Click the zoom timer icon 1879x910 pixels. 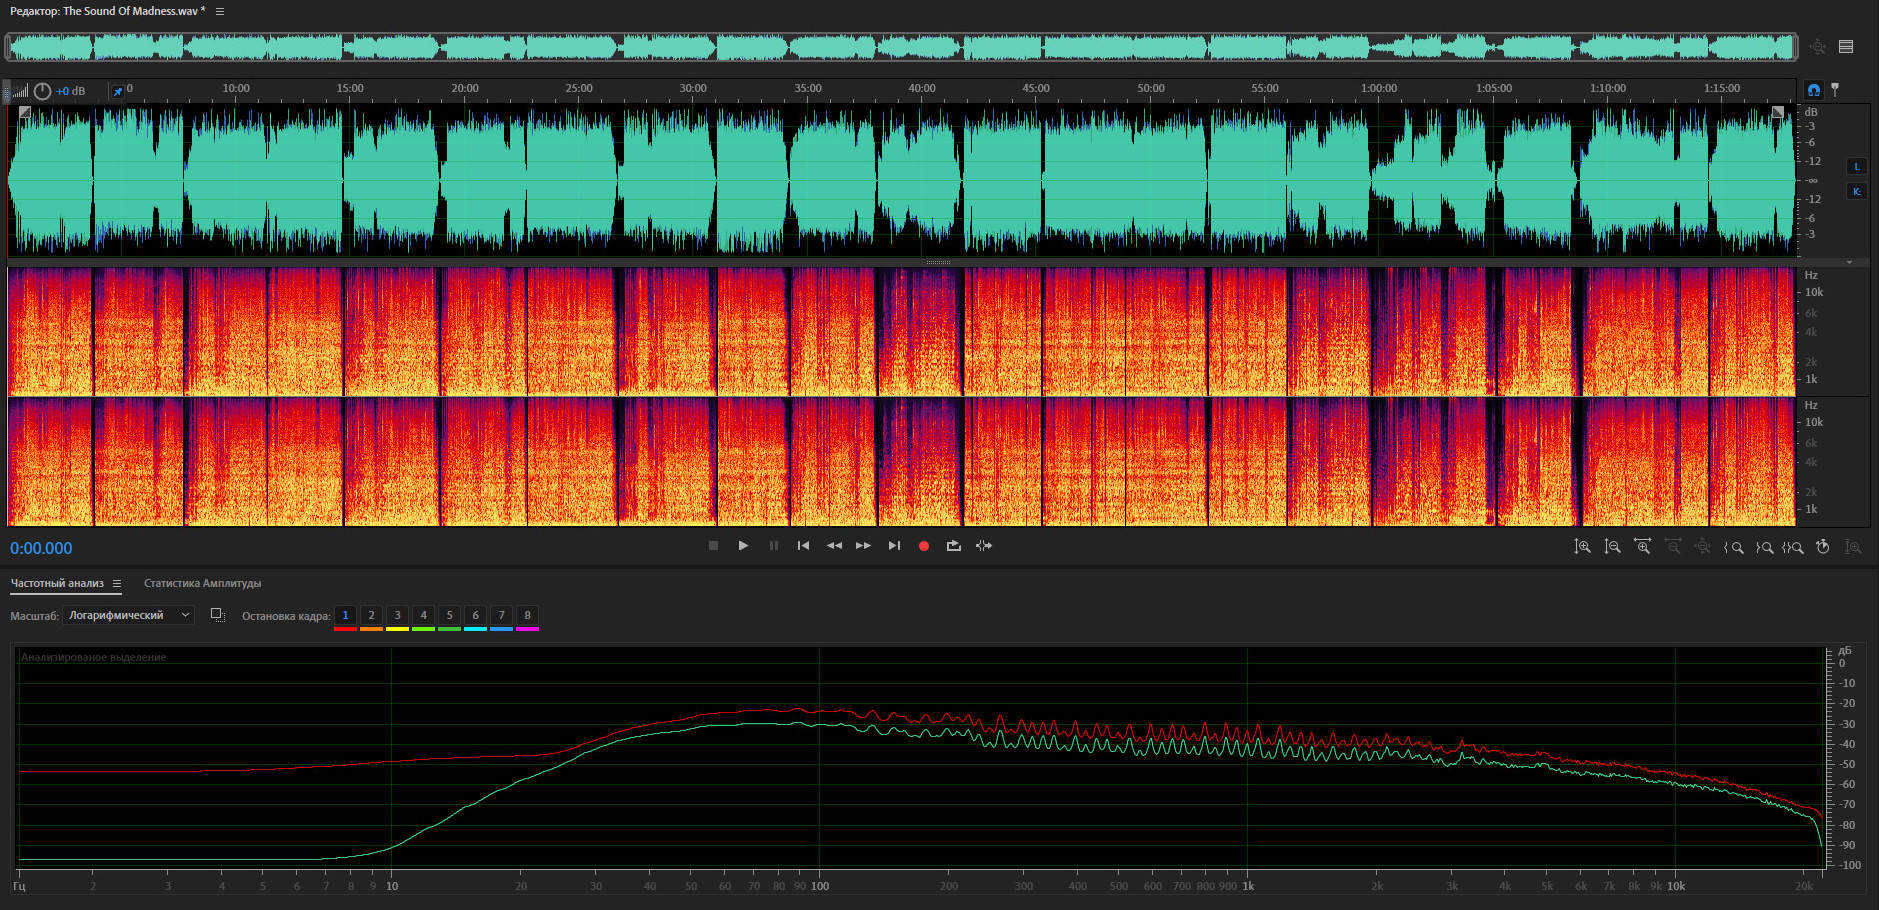tap(1823, 546)
